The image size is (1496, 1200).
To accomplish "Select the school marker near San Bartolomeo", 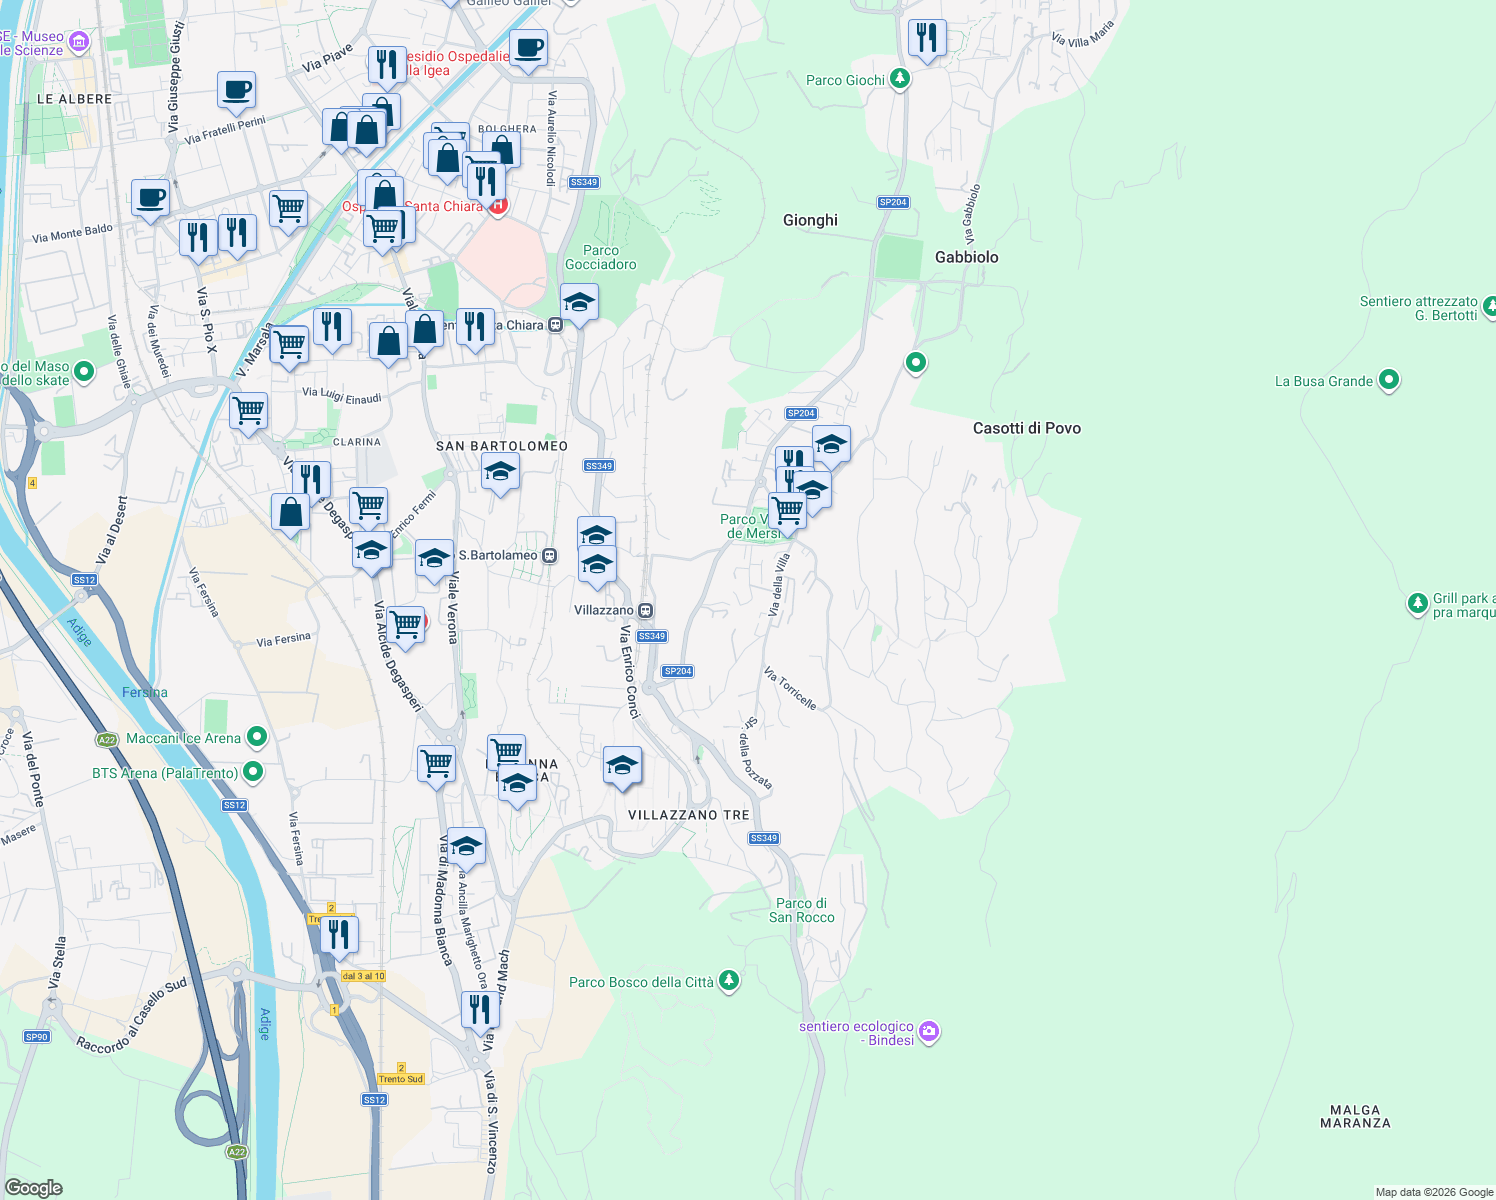I will (498, 472).
